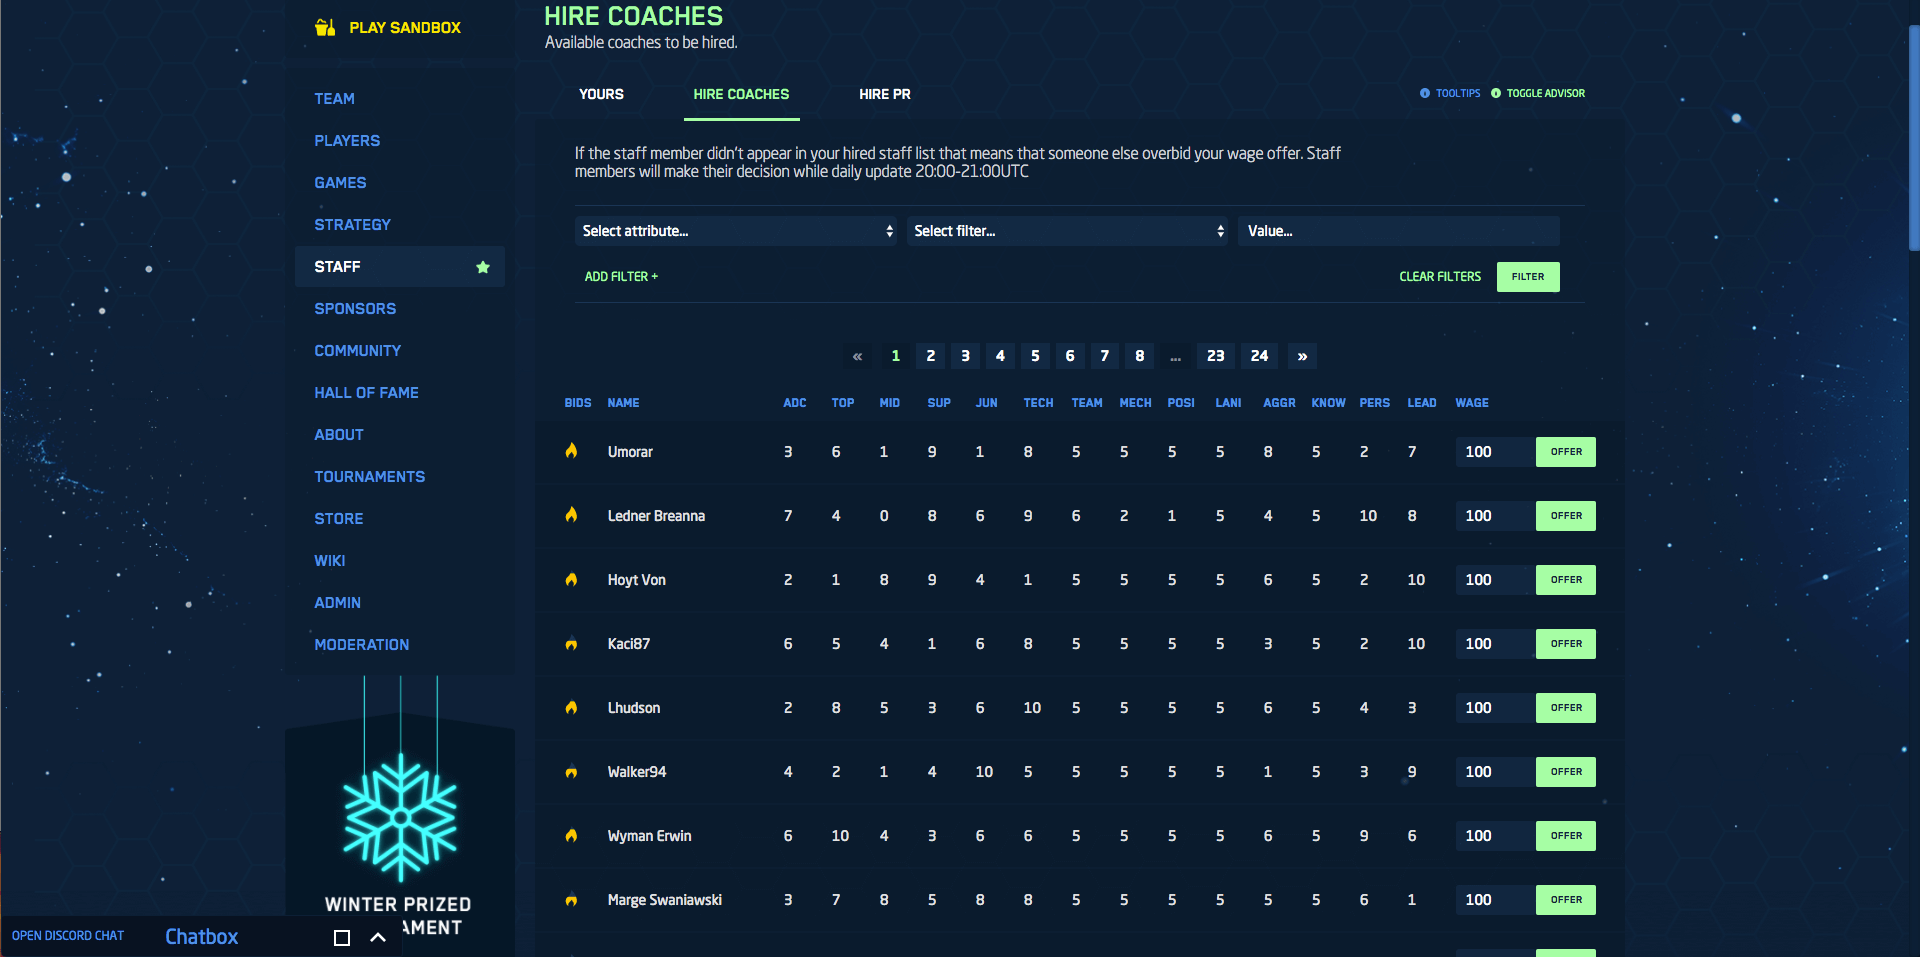Image resolution: width=1920 pixels, height=957 pixels.
Task: Click the Chatbox square pop-out icon
Action: [x=342, y=937]
